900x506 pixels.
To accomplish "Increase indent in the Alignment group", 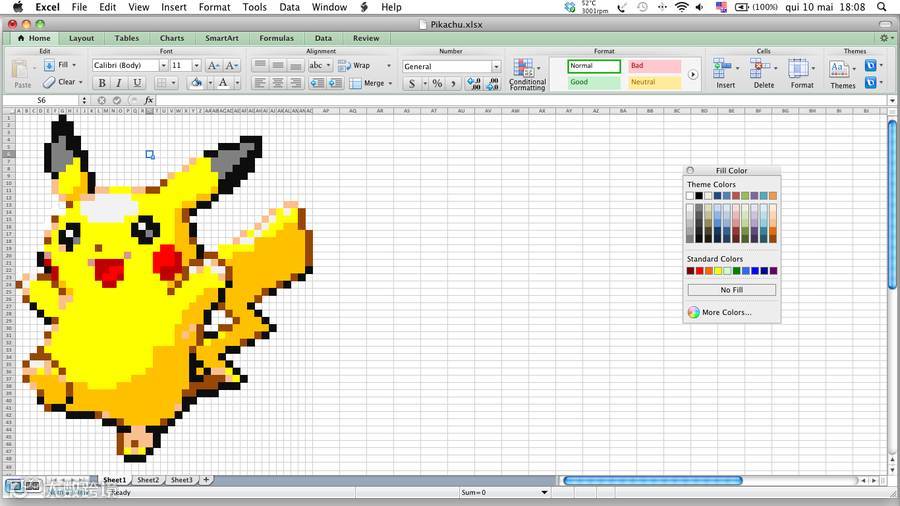I will 335,83.
